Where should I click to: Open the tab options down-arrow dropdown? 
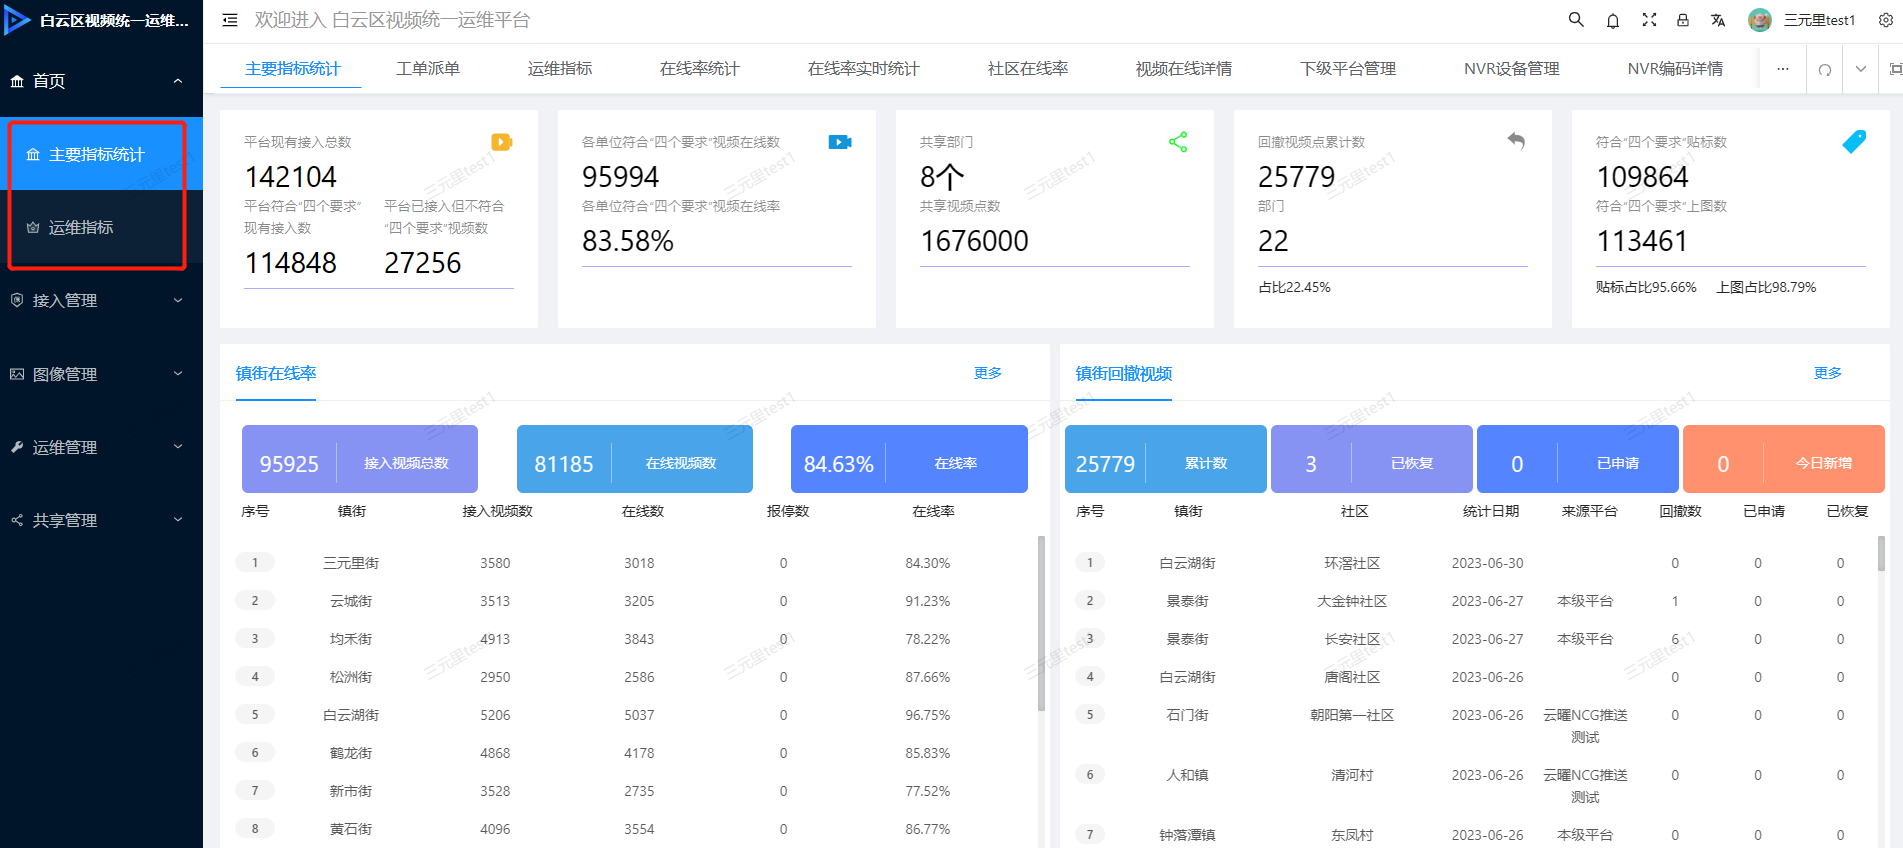(x=1861, y=69)
